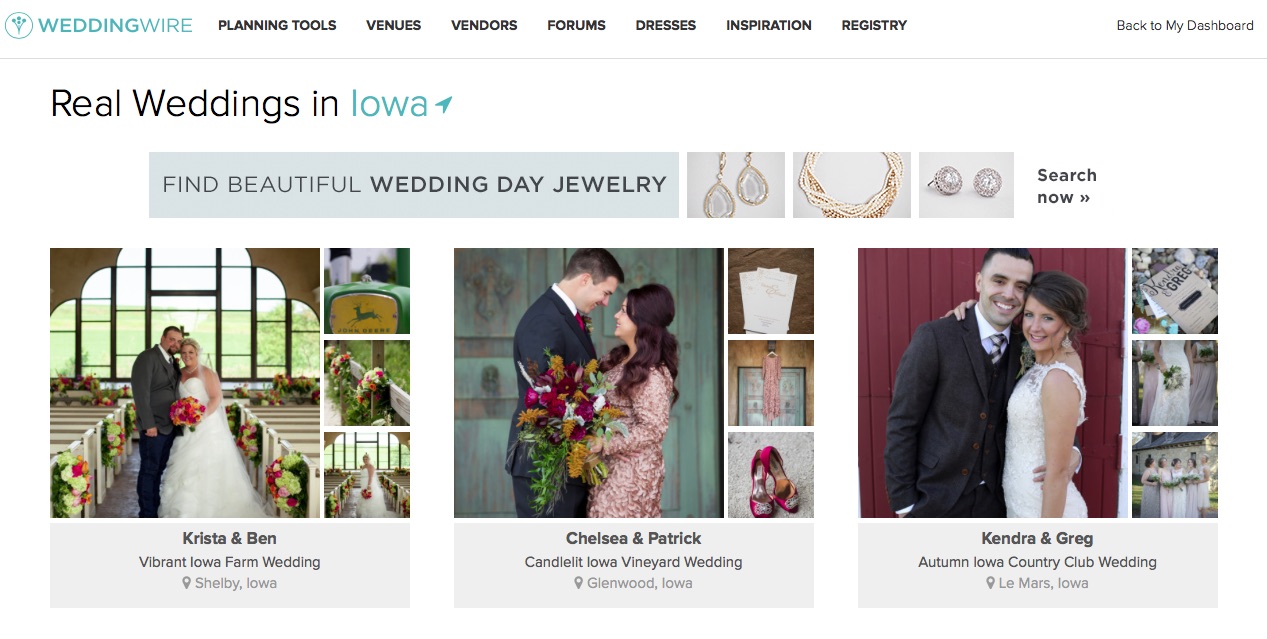
Task: Select Dresses in the navigation bar
Action: (x=666, y=25)
